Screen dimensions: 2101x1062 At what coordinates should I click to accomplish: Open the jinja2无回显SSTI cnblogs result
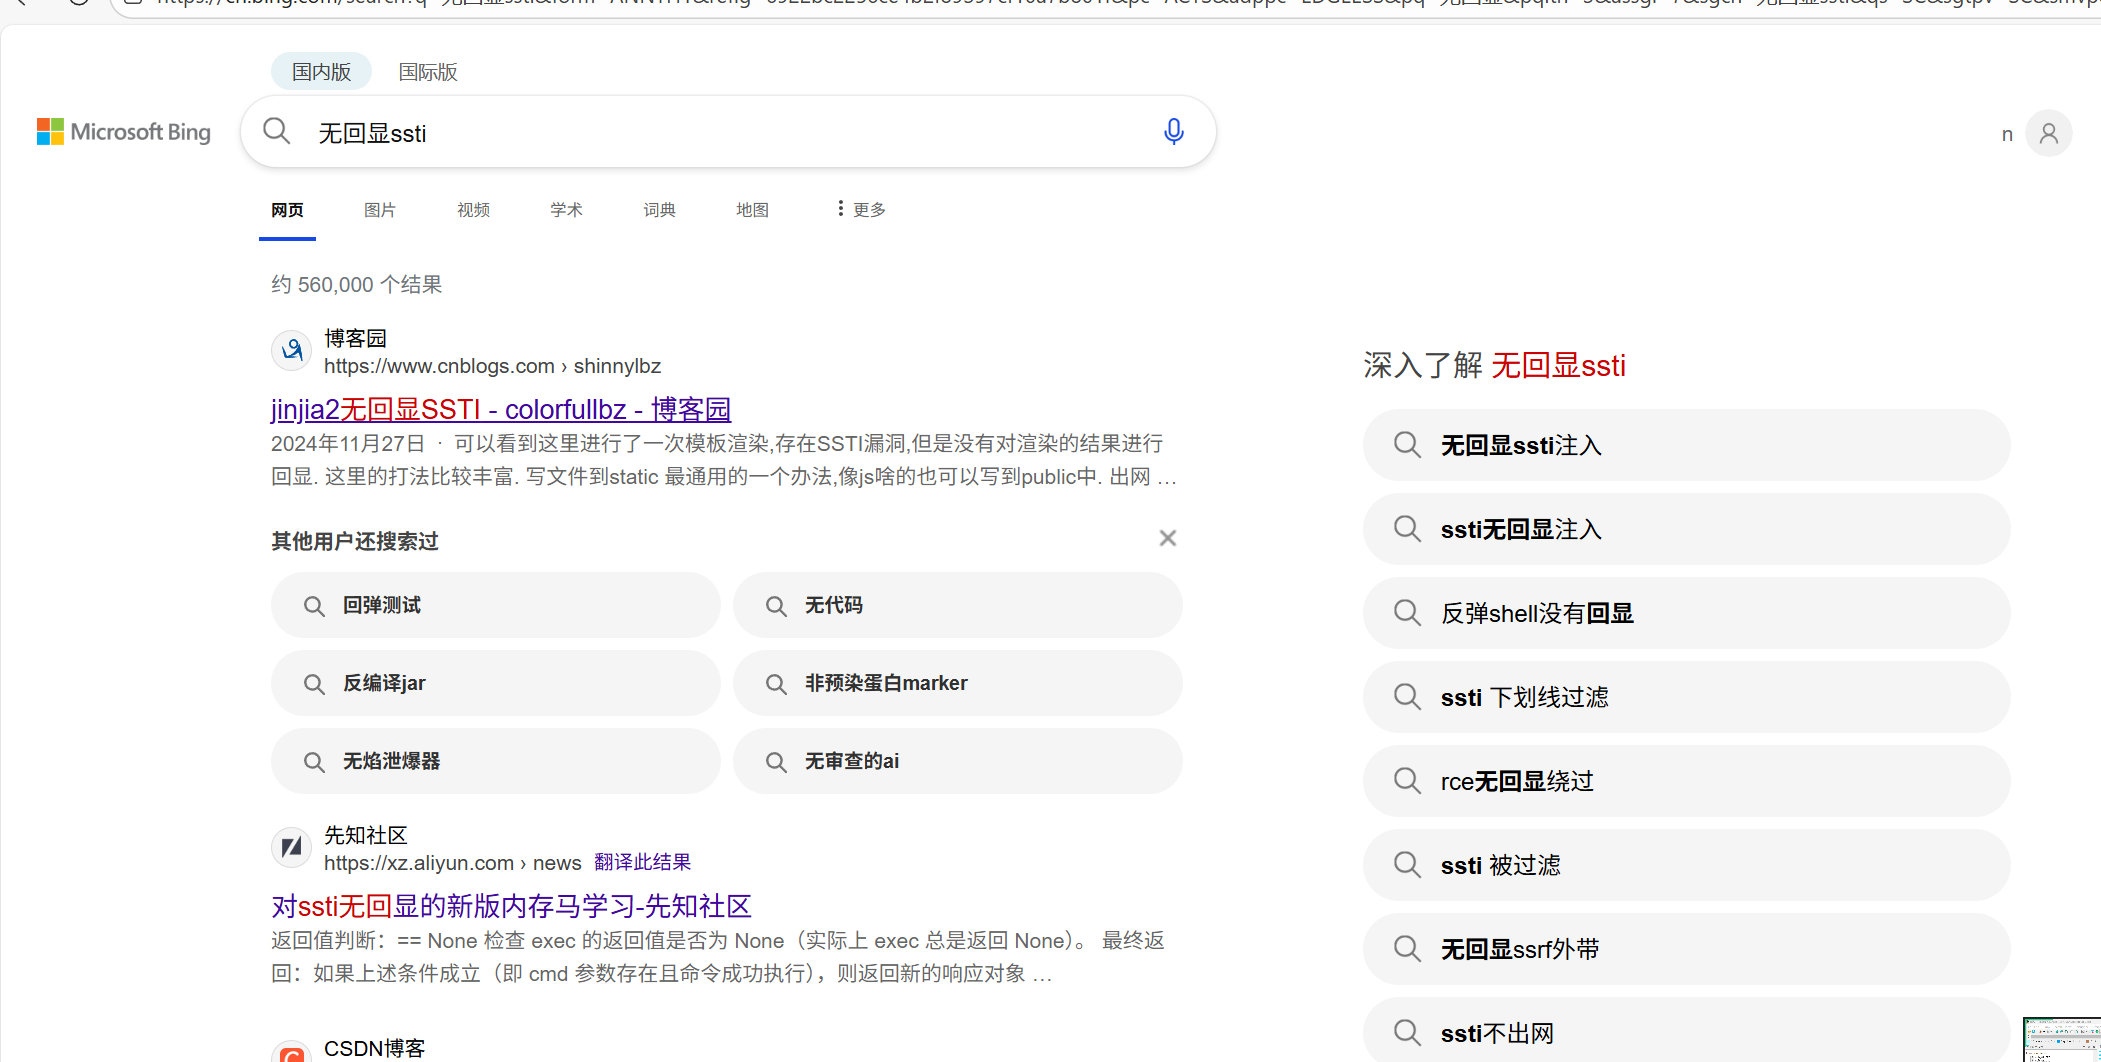pos(501,409)
